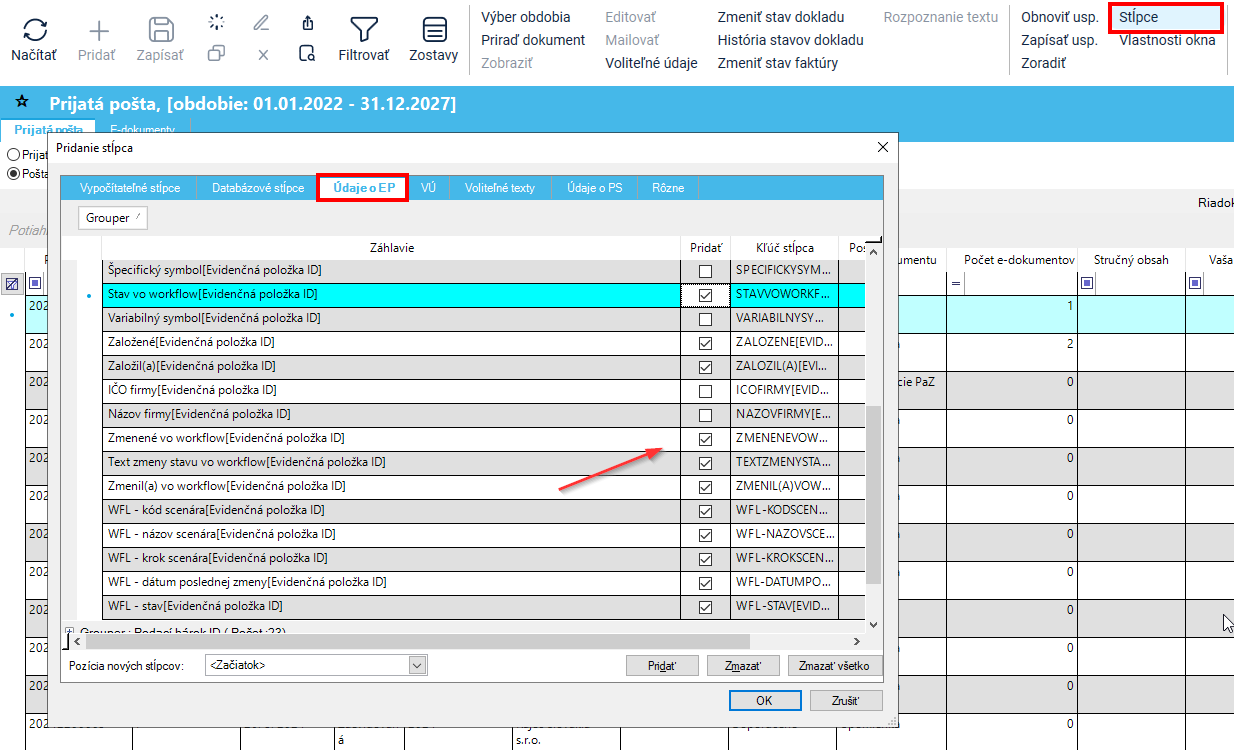Click the Zapísať save disk icon
This screenshot has width=1234, height=750.
click(160, 30)
